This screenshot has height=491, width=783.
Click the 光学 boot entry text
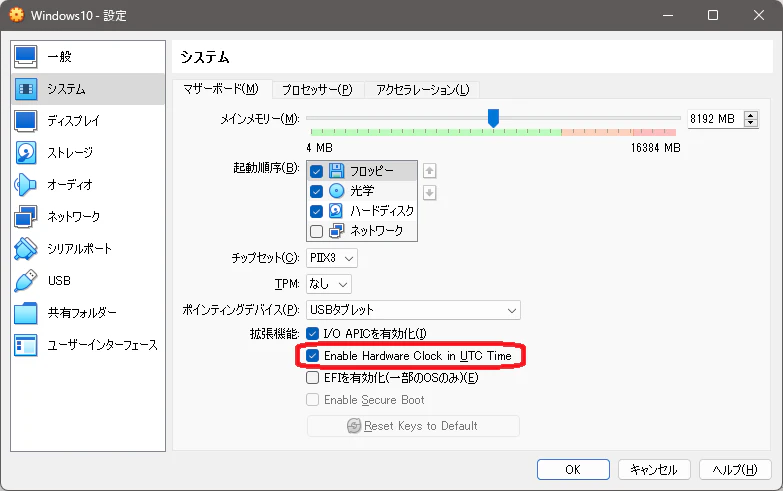pyautogui.click(x=362, y=191)
